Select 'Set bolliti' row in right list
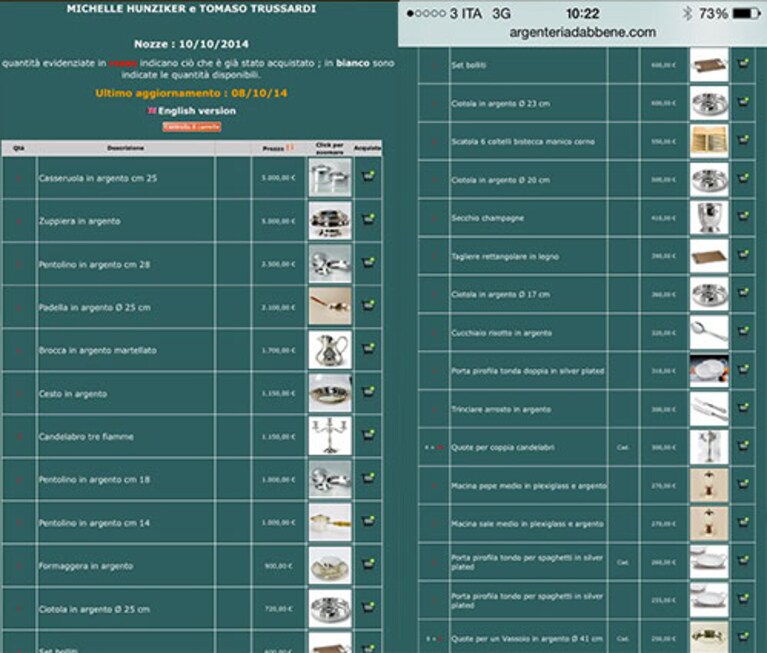This screenshot has height=653, width=767. point(587,65)
